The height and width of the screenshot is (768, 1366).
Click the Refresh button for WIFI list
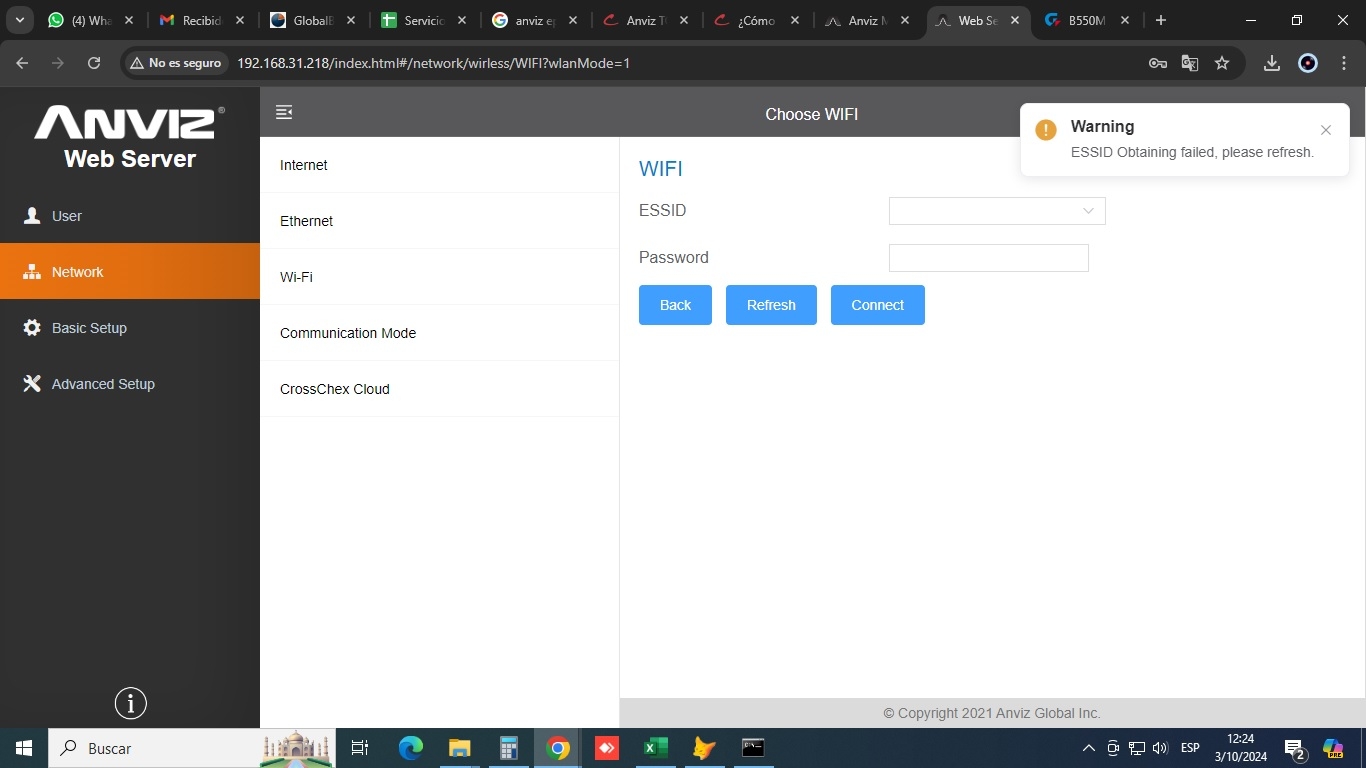point(771,305)
